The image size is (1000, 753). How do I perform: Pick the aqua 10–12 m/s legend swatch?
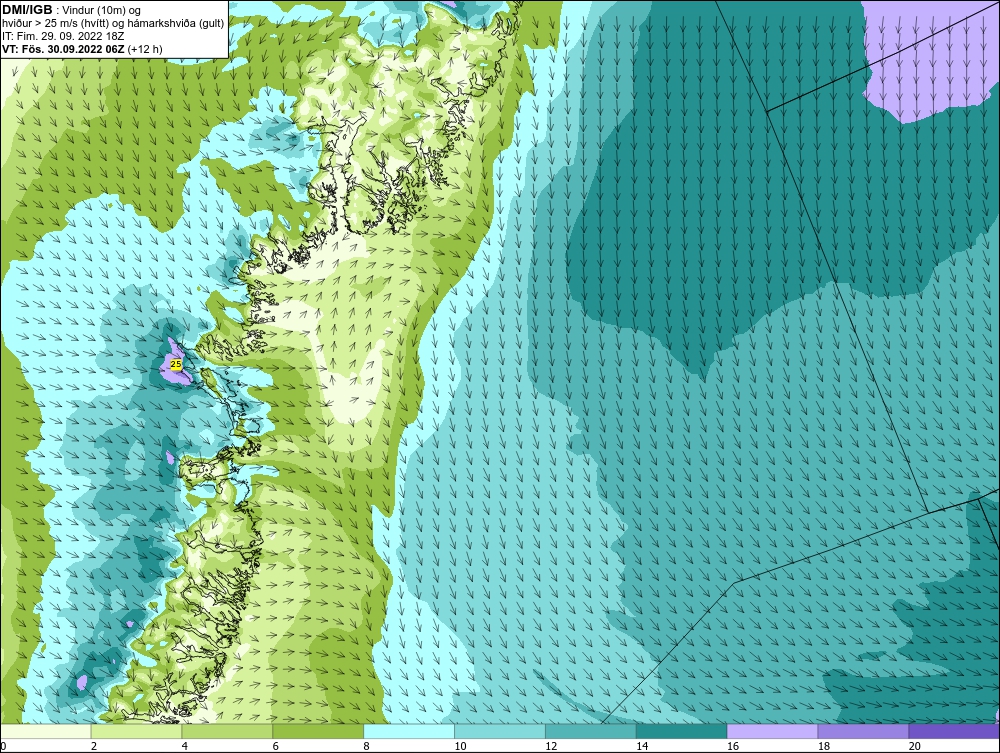click(500, 731)
